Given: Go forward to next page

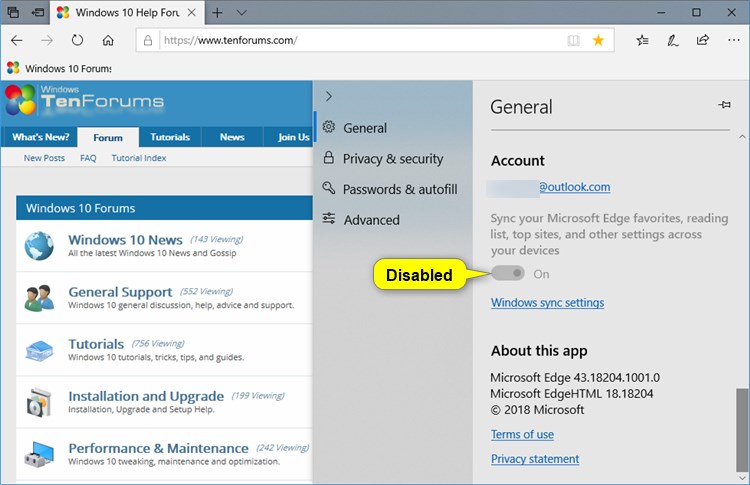Looking at the screenshot, I should (x=47, y=41).
